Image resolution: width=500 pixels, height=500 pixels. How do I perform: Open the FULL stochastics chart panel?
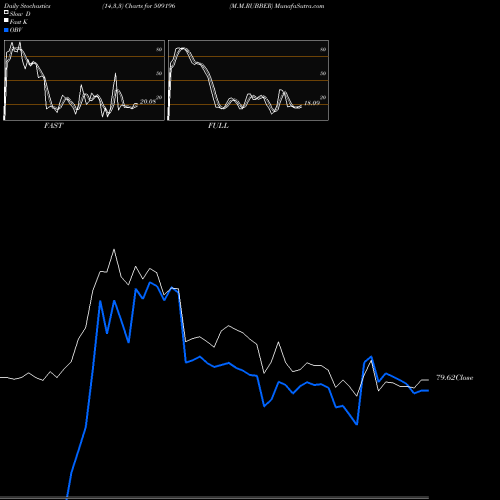(248, 80)
